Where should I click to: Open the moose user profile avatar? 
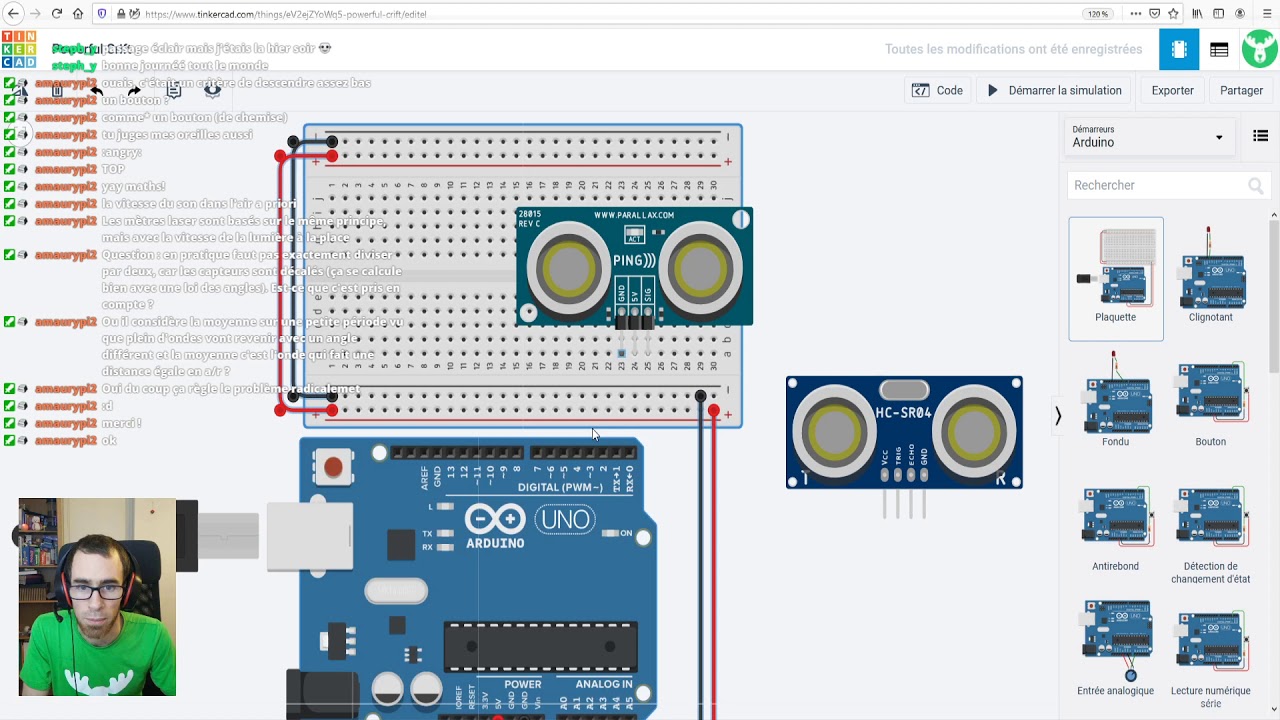1260,49
